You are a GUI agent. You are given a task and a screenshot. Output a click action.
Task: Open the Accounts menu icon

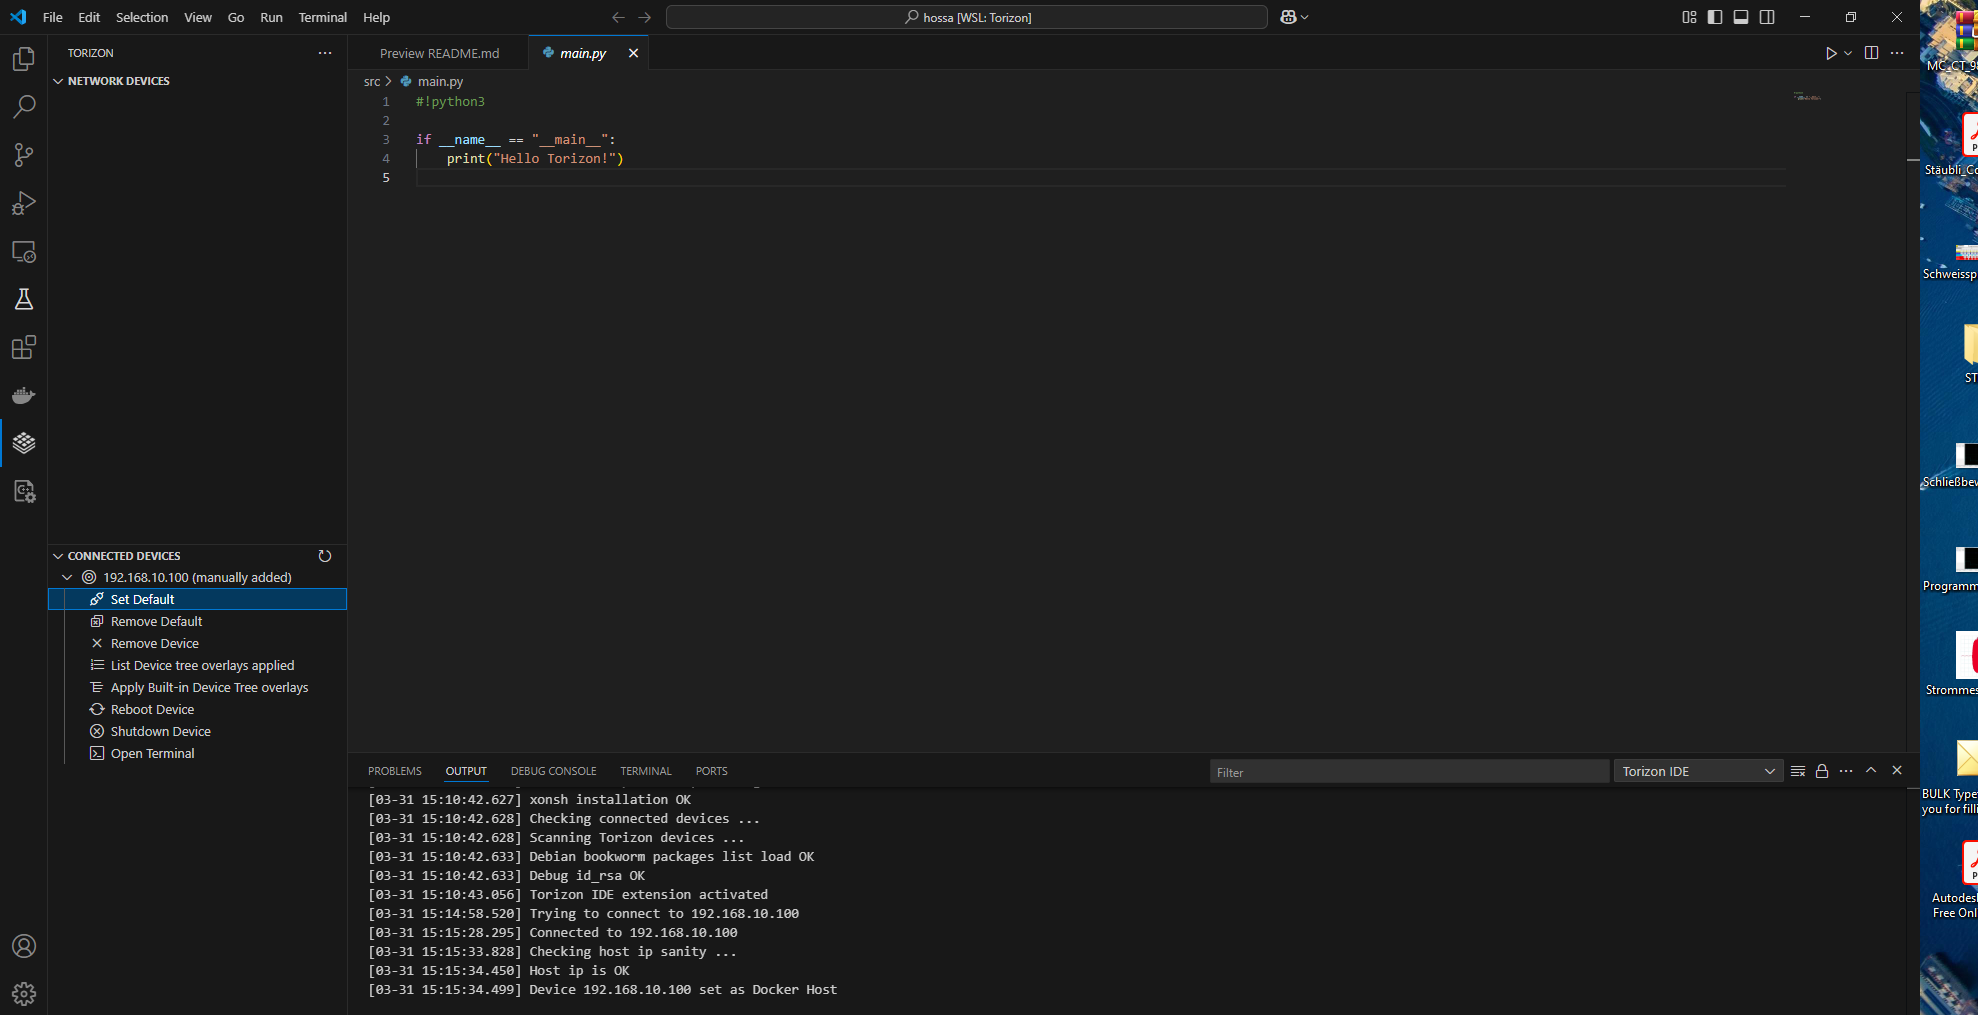(24, 946)
